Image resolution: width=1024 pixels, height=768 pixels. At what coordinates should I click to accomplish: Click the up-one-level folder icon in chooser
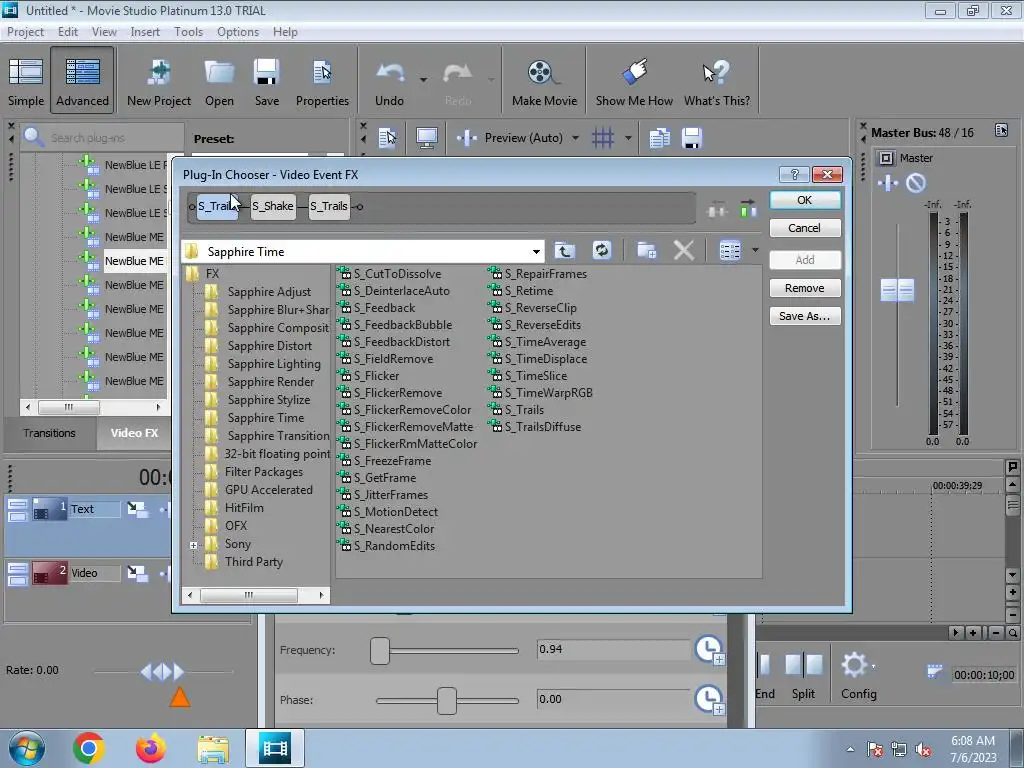click(565, 250)
